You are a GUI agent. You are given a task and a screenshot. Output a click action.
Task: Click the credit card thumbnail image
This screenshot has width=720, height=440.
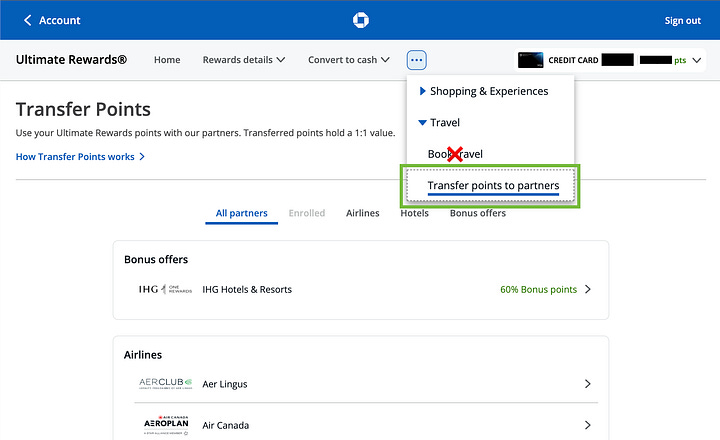(530, 60)
